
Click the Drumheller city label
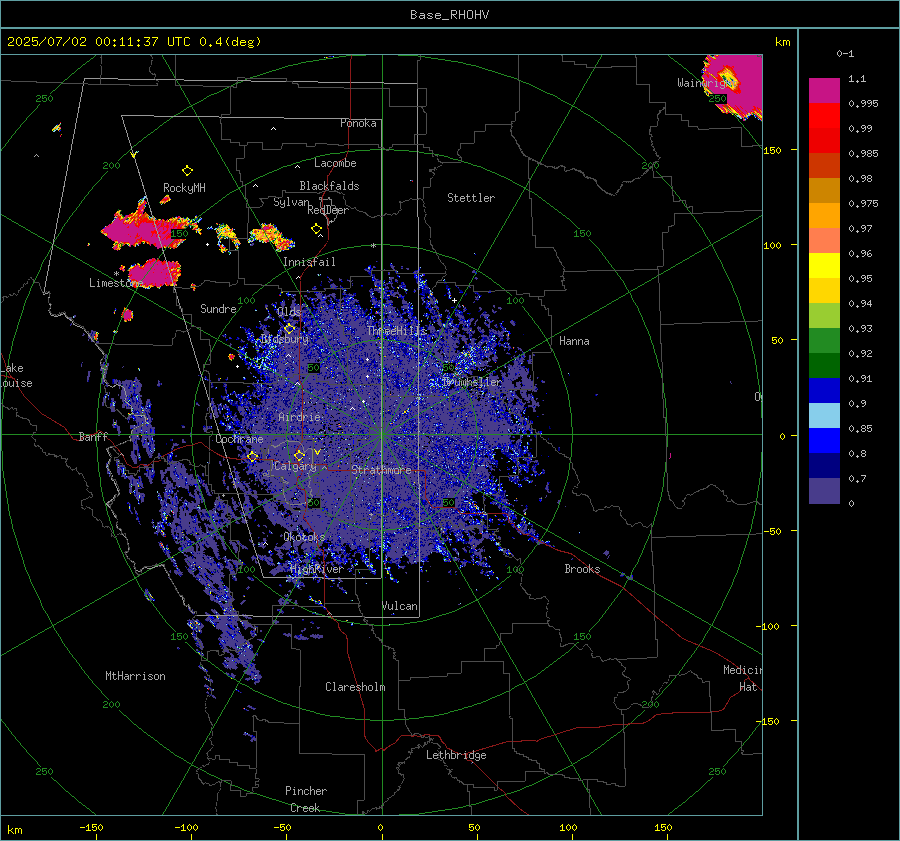pyautogui.click(x=472, y=382)
